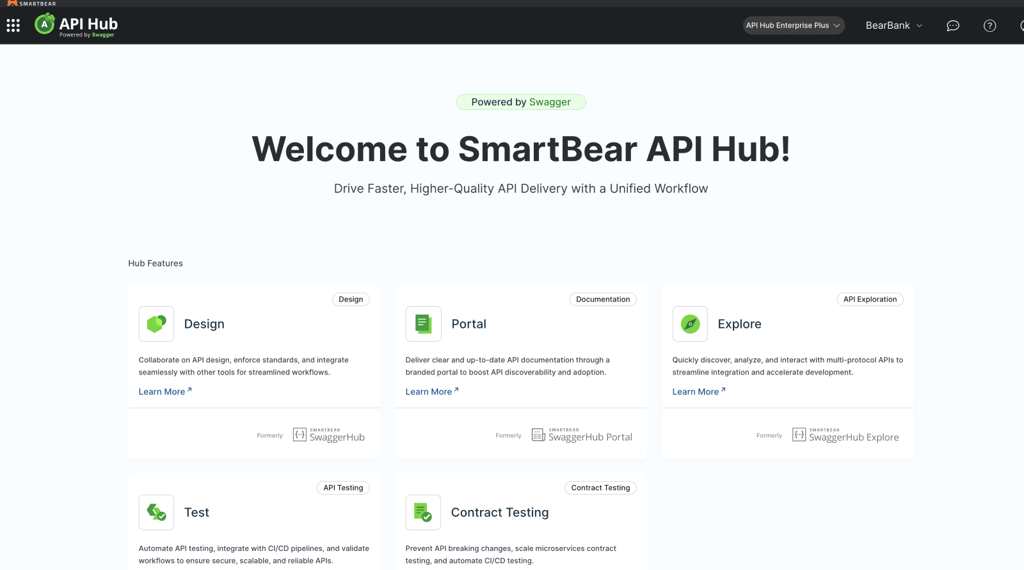Open the Test card title
This screenshot has height=570, width=1024.
[197, 513]
